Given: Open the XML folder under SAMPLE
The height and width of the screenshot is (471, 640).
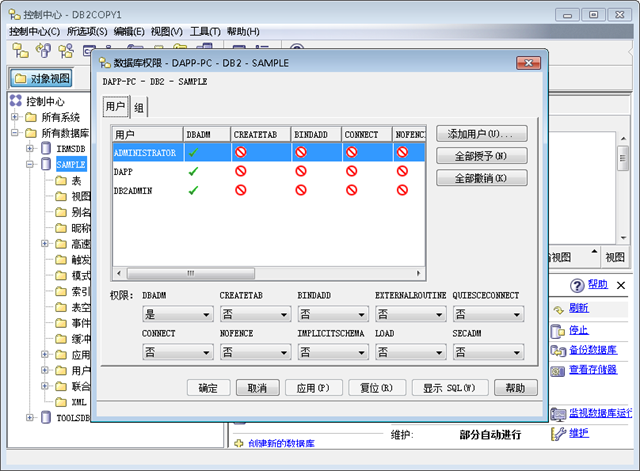Looking at the screenshot, I should pos(61,402).
